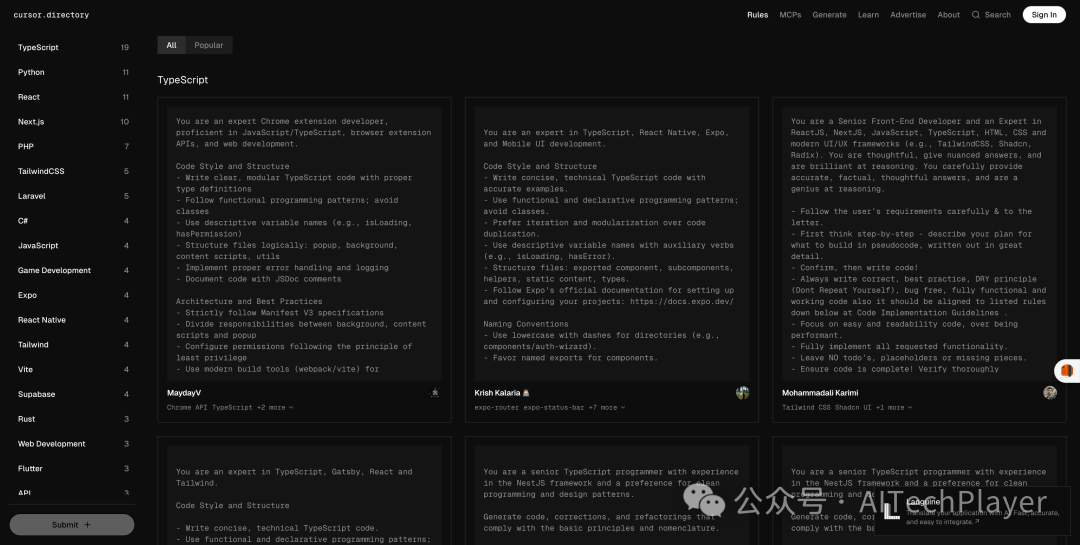
Task: Select Laravel category in sidebar
Action: coord(73,196)
